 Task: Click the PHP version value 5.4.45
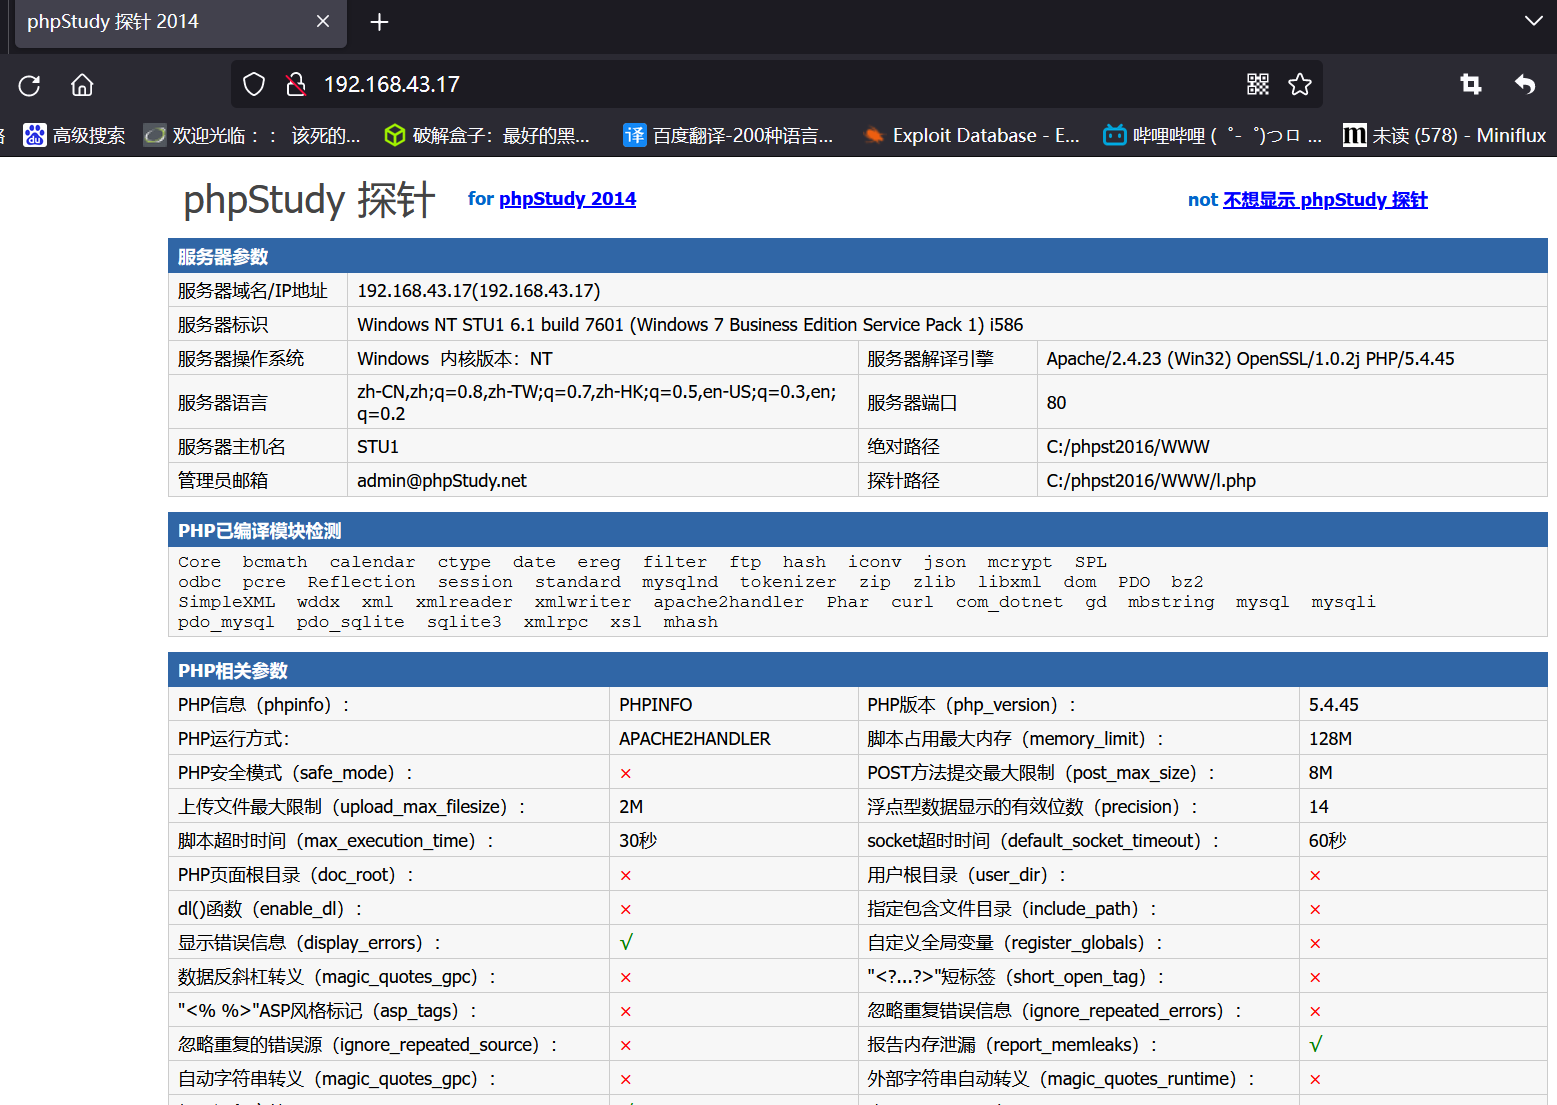[x=1334, y=705]
